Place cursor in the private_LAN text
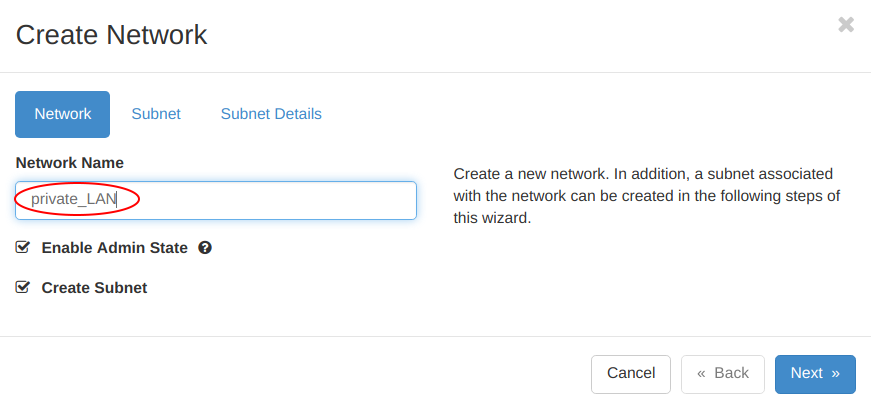 tap(74, 199)
